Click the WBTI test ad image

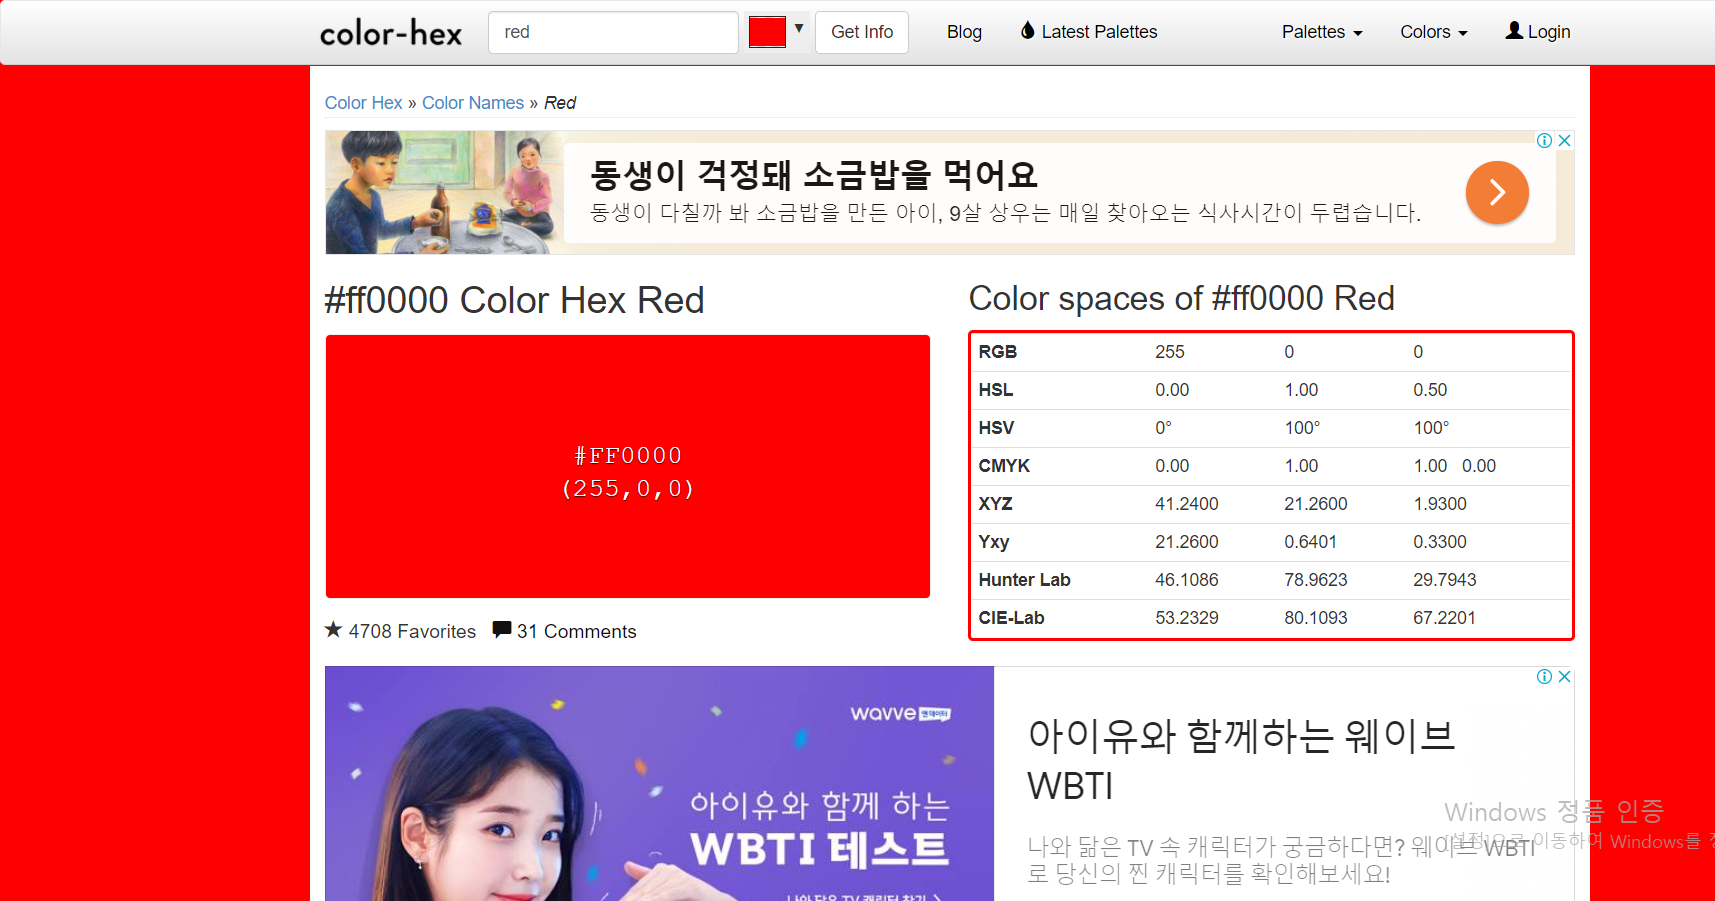659,784
